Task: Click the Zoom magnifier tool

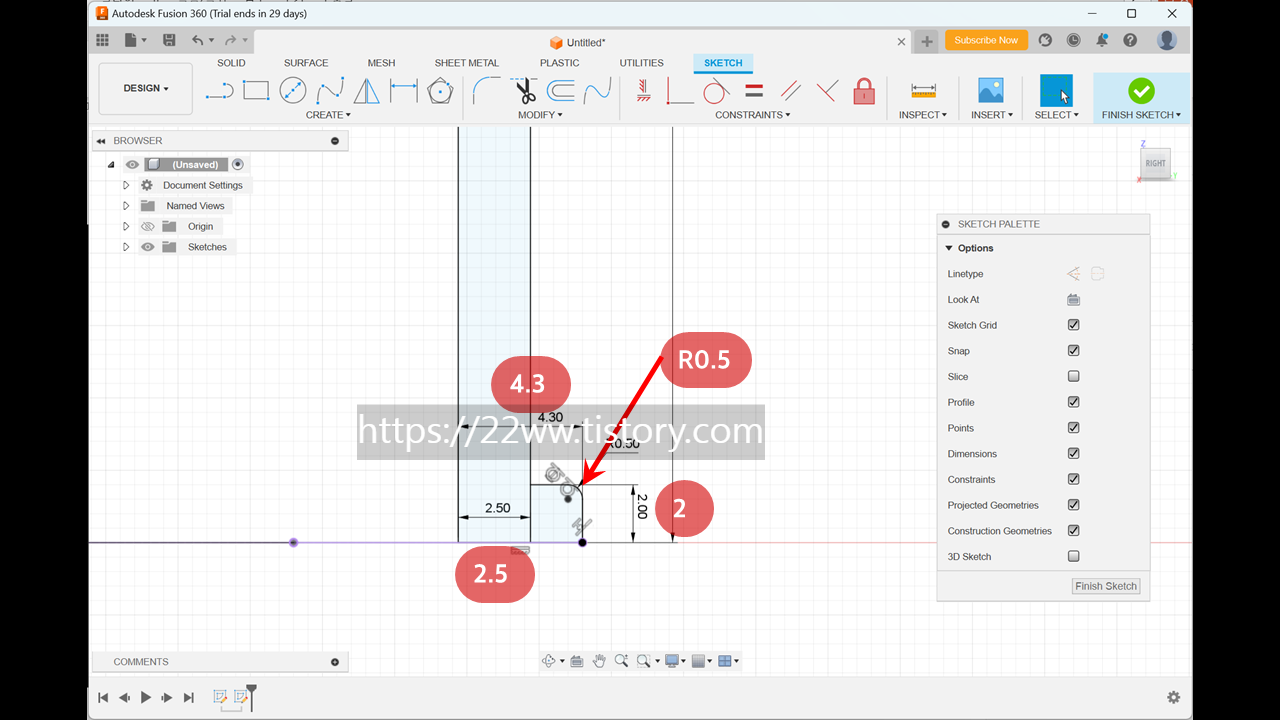Action: pyautogui.click(x=621, y=661)
